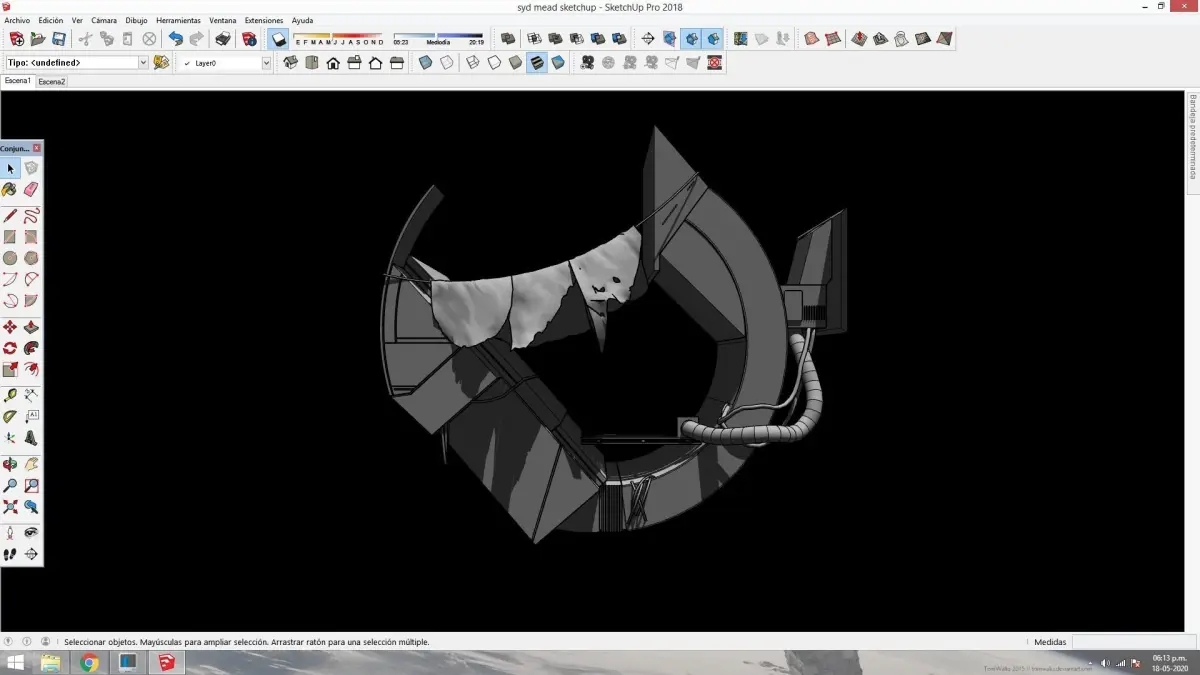Enable Shaded With Textures style
This screenshot has width=1200, height=675.
point(537,62)
